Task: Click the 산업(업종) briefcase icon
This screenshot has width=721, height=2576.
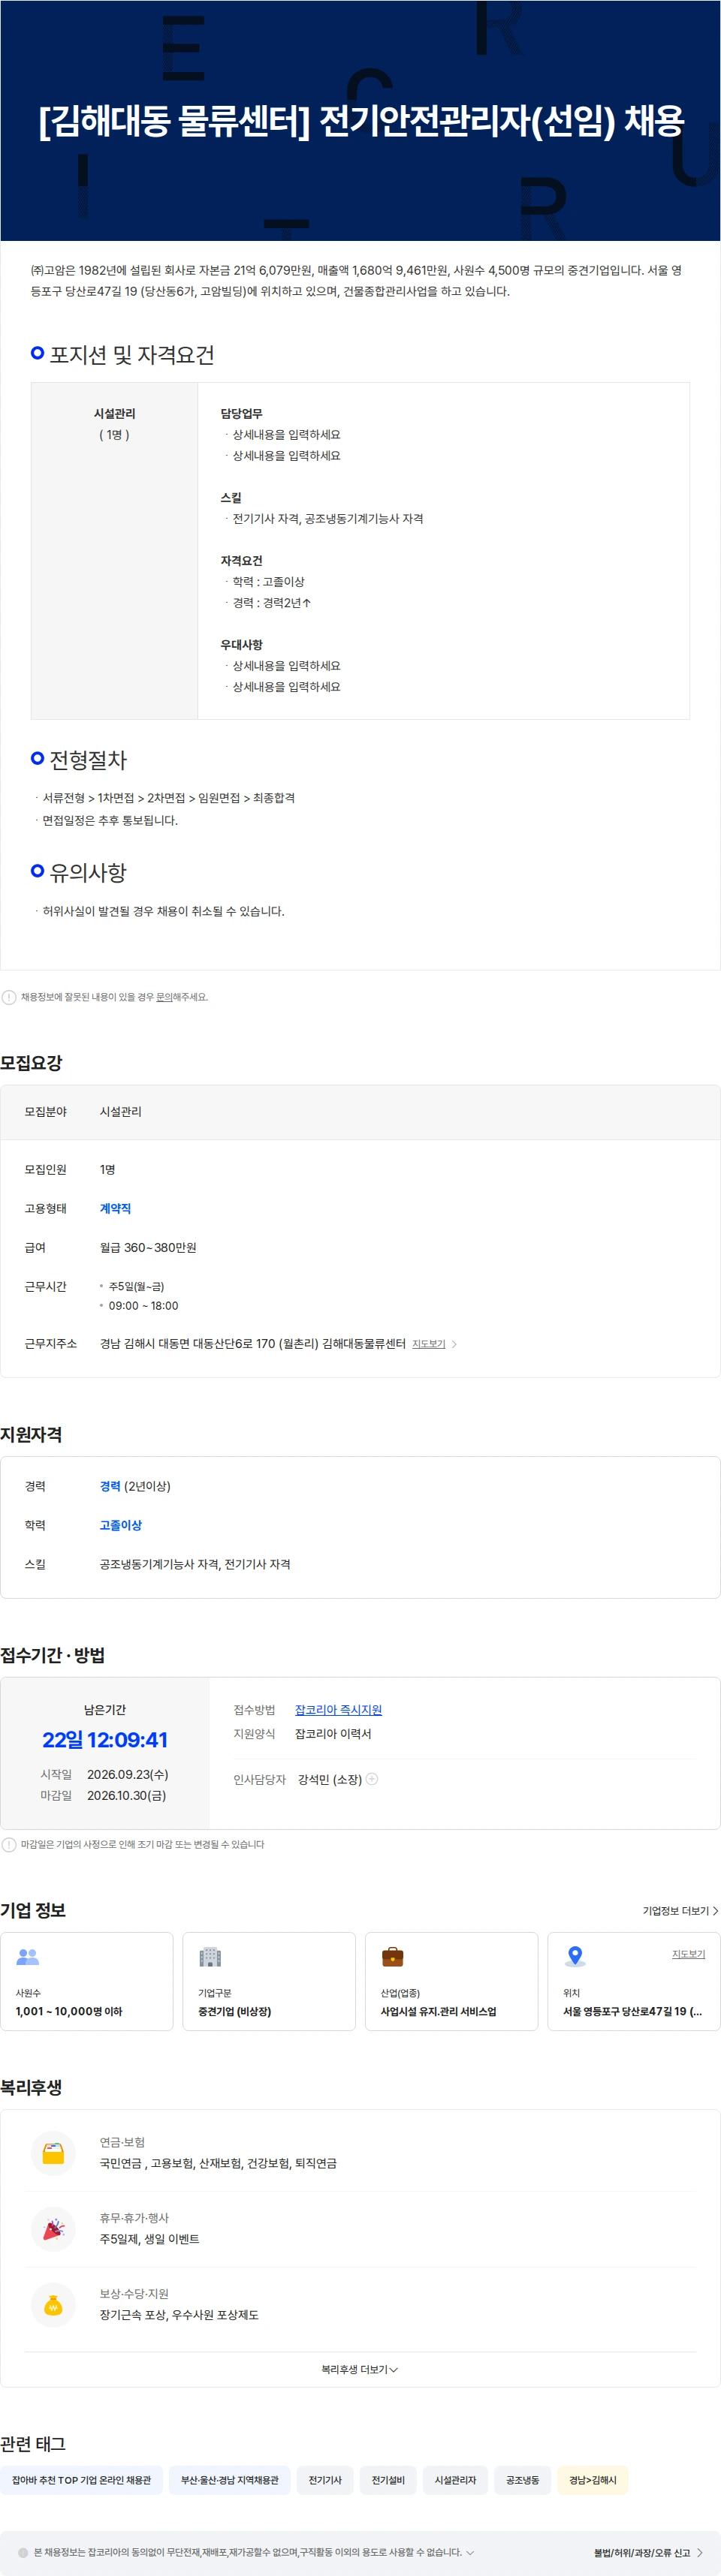Action: [x=393, y=1957]
